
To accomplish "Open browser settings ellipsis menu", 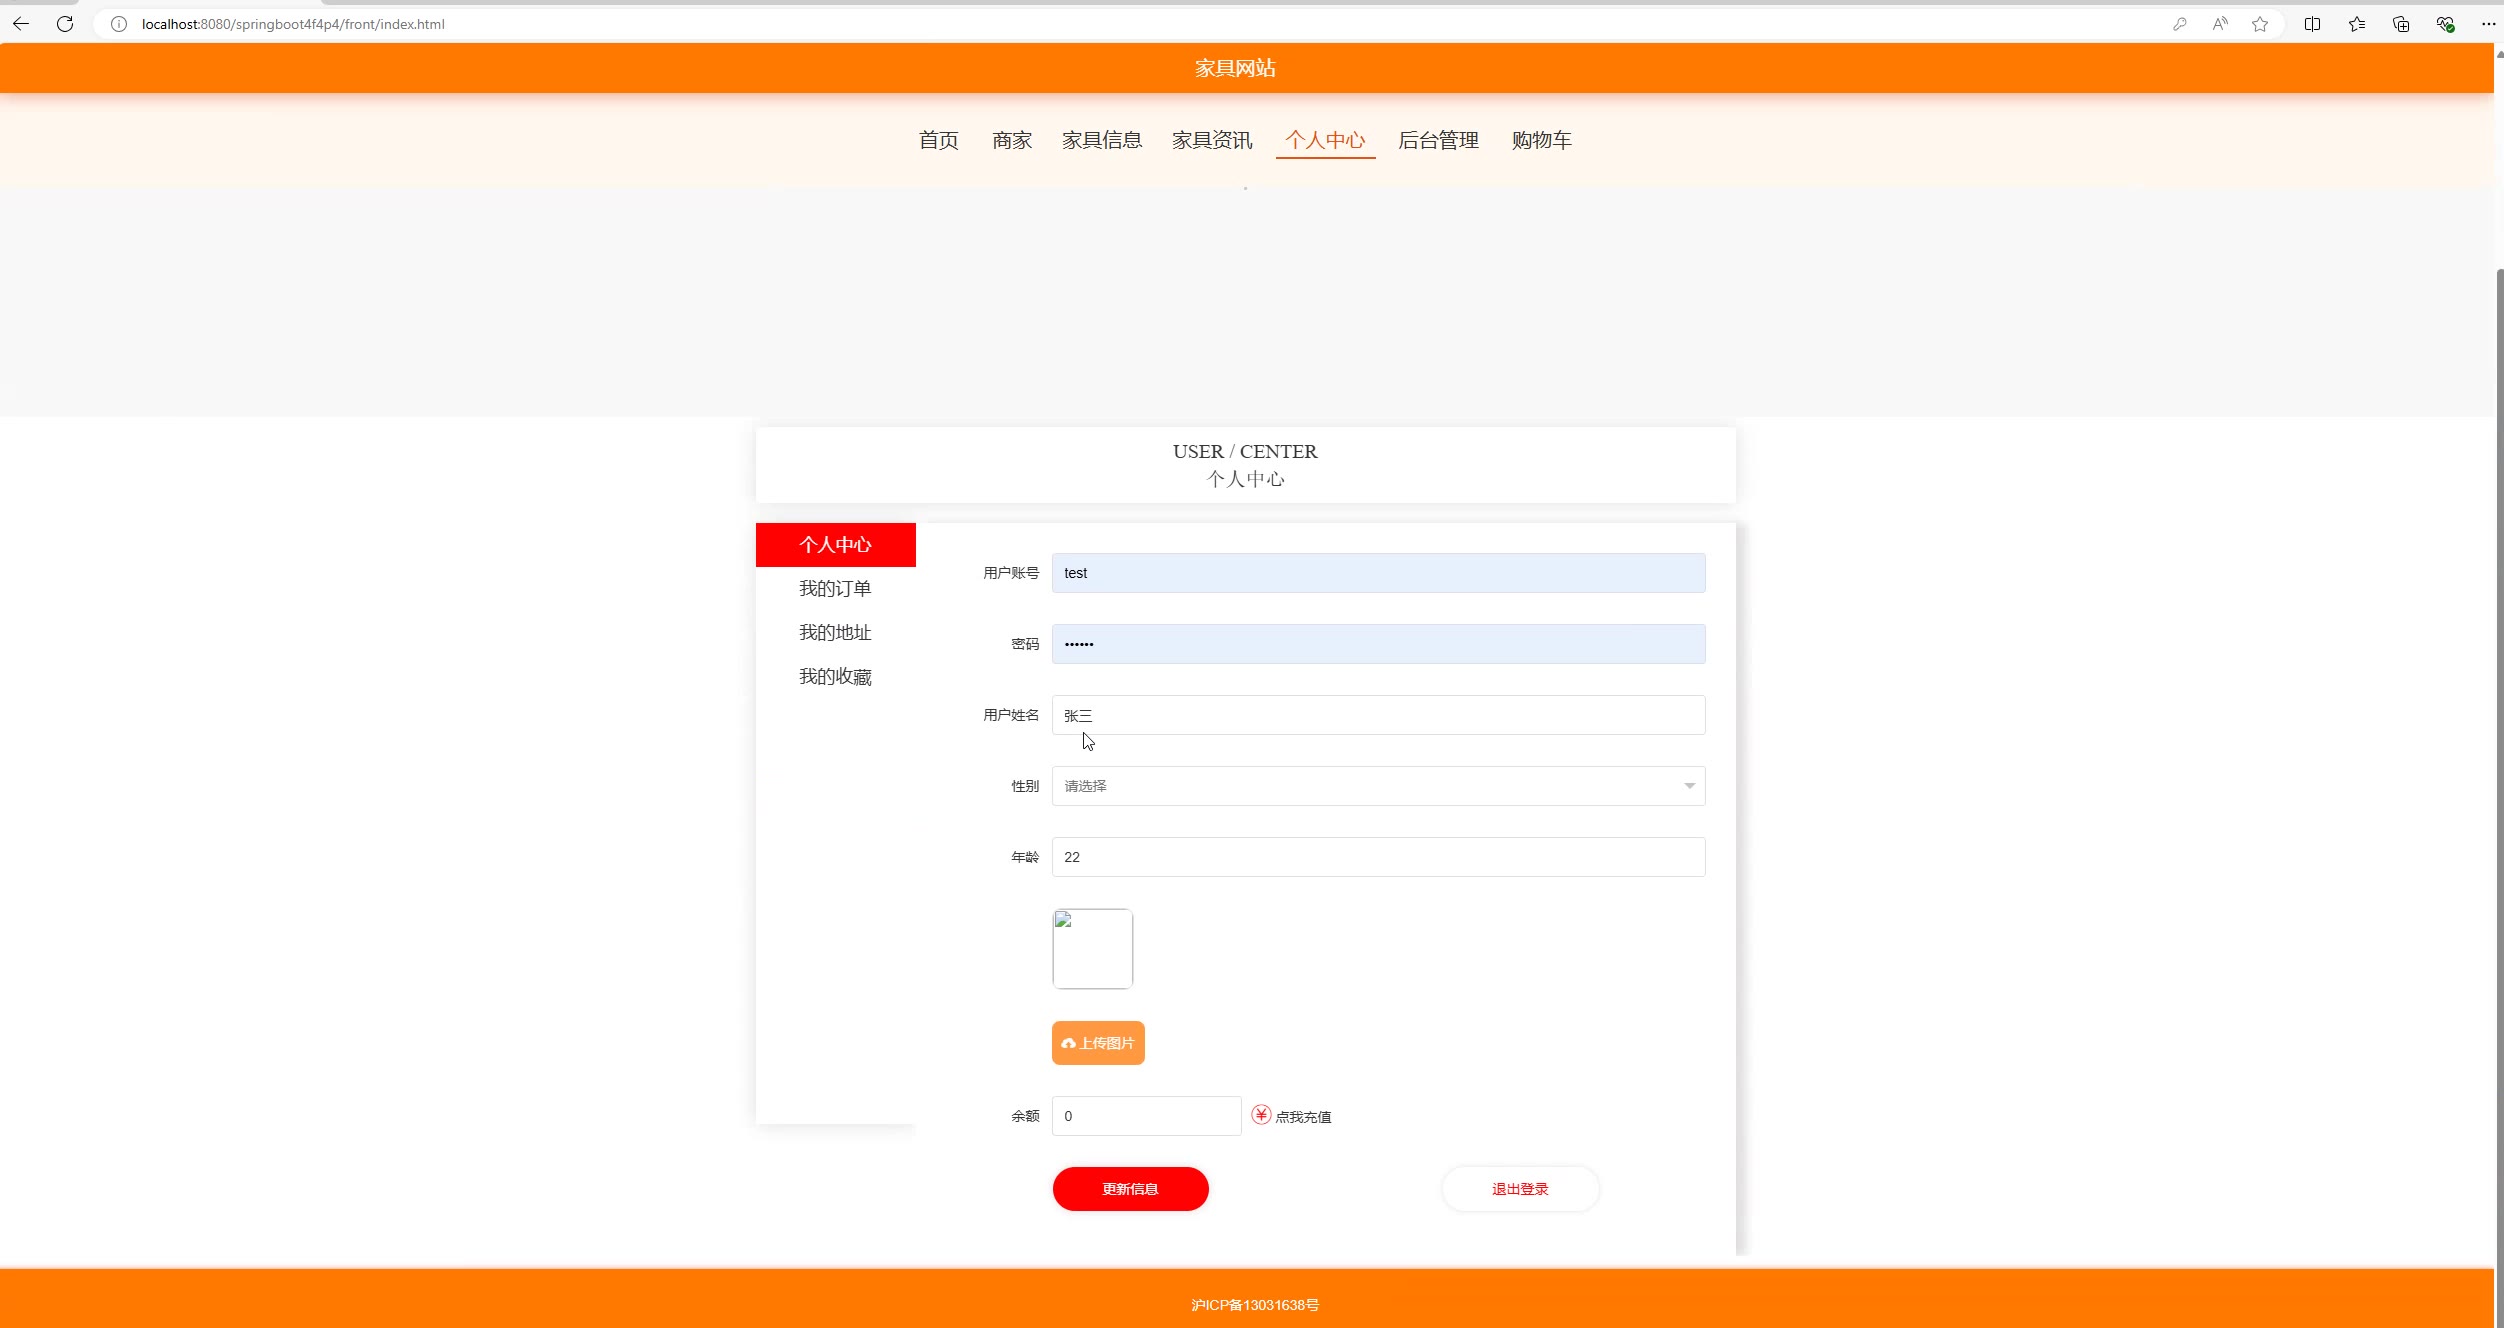I will (x=2488, y=24).
